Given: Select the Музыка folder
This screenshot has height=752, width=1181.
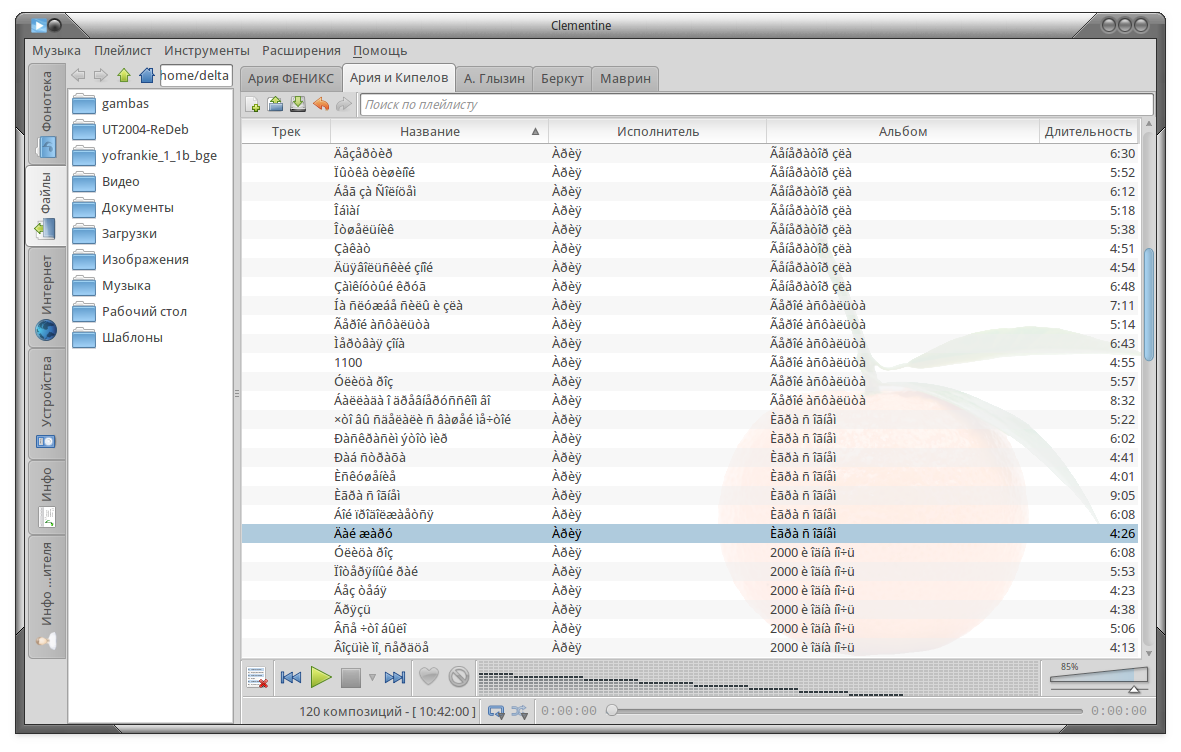Looking at the screenshot, I should coord(151,286).
